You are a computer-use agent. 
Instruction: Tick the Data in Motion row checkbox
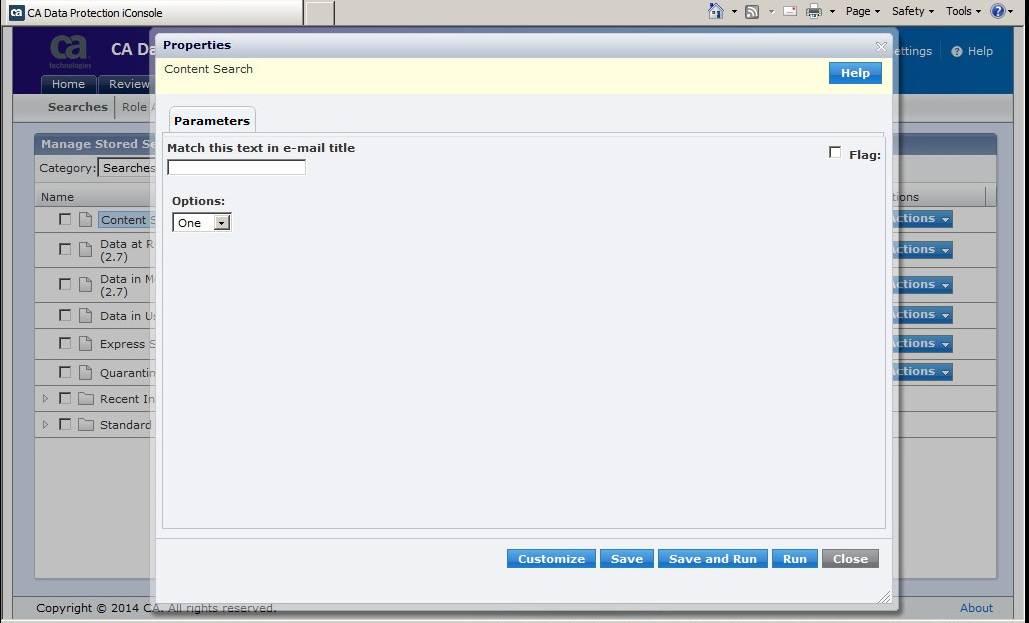[x=64, y=284]
